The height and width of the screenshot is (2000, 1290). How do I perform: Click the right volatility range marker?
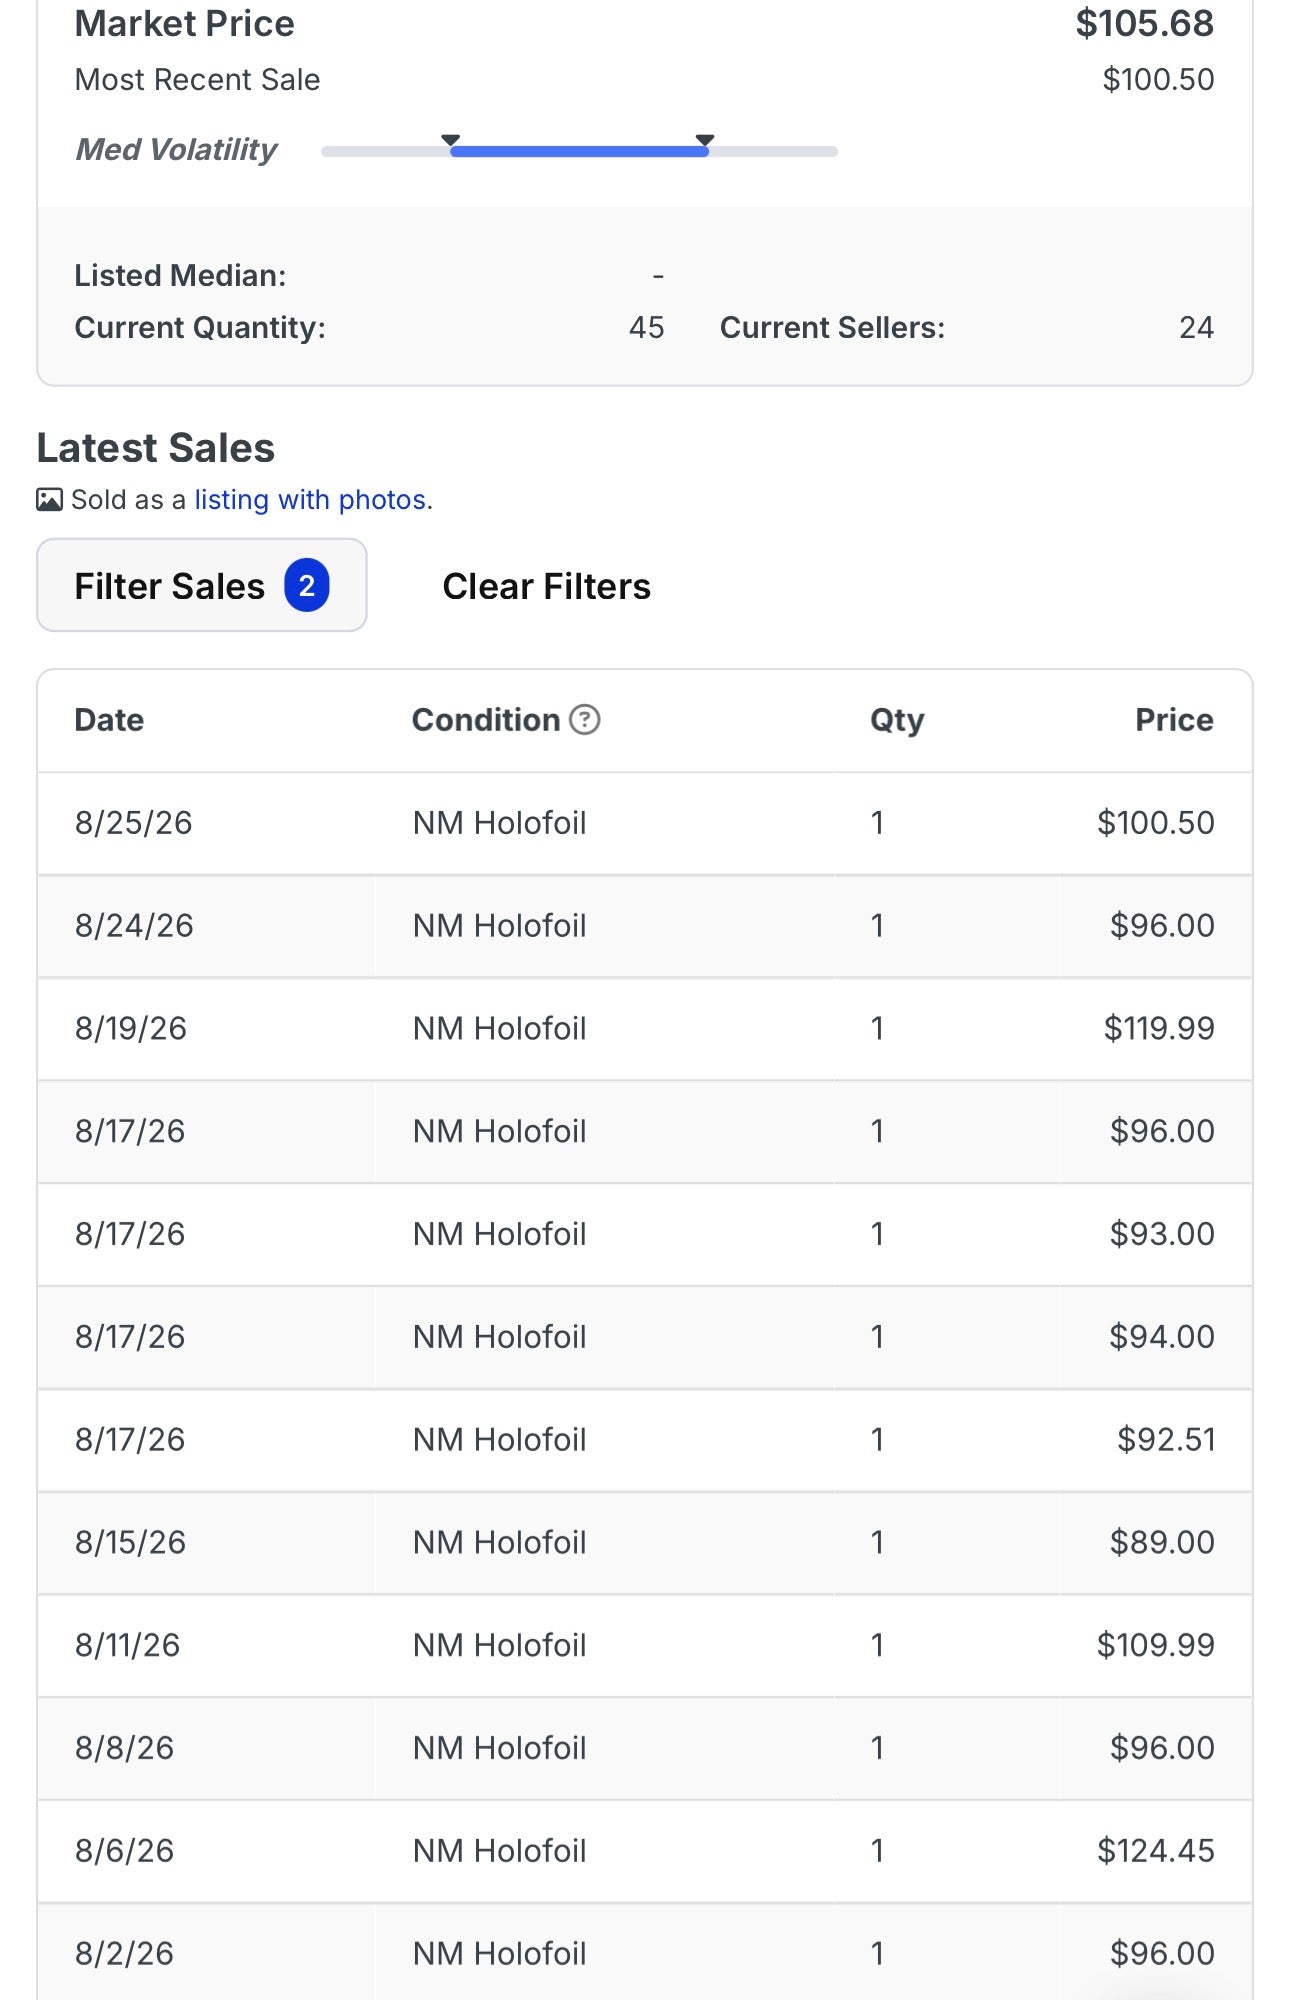tap(705, 140)
